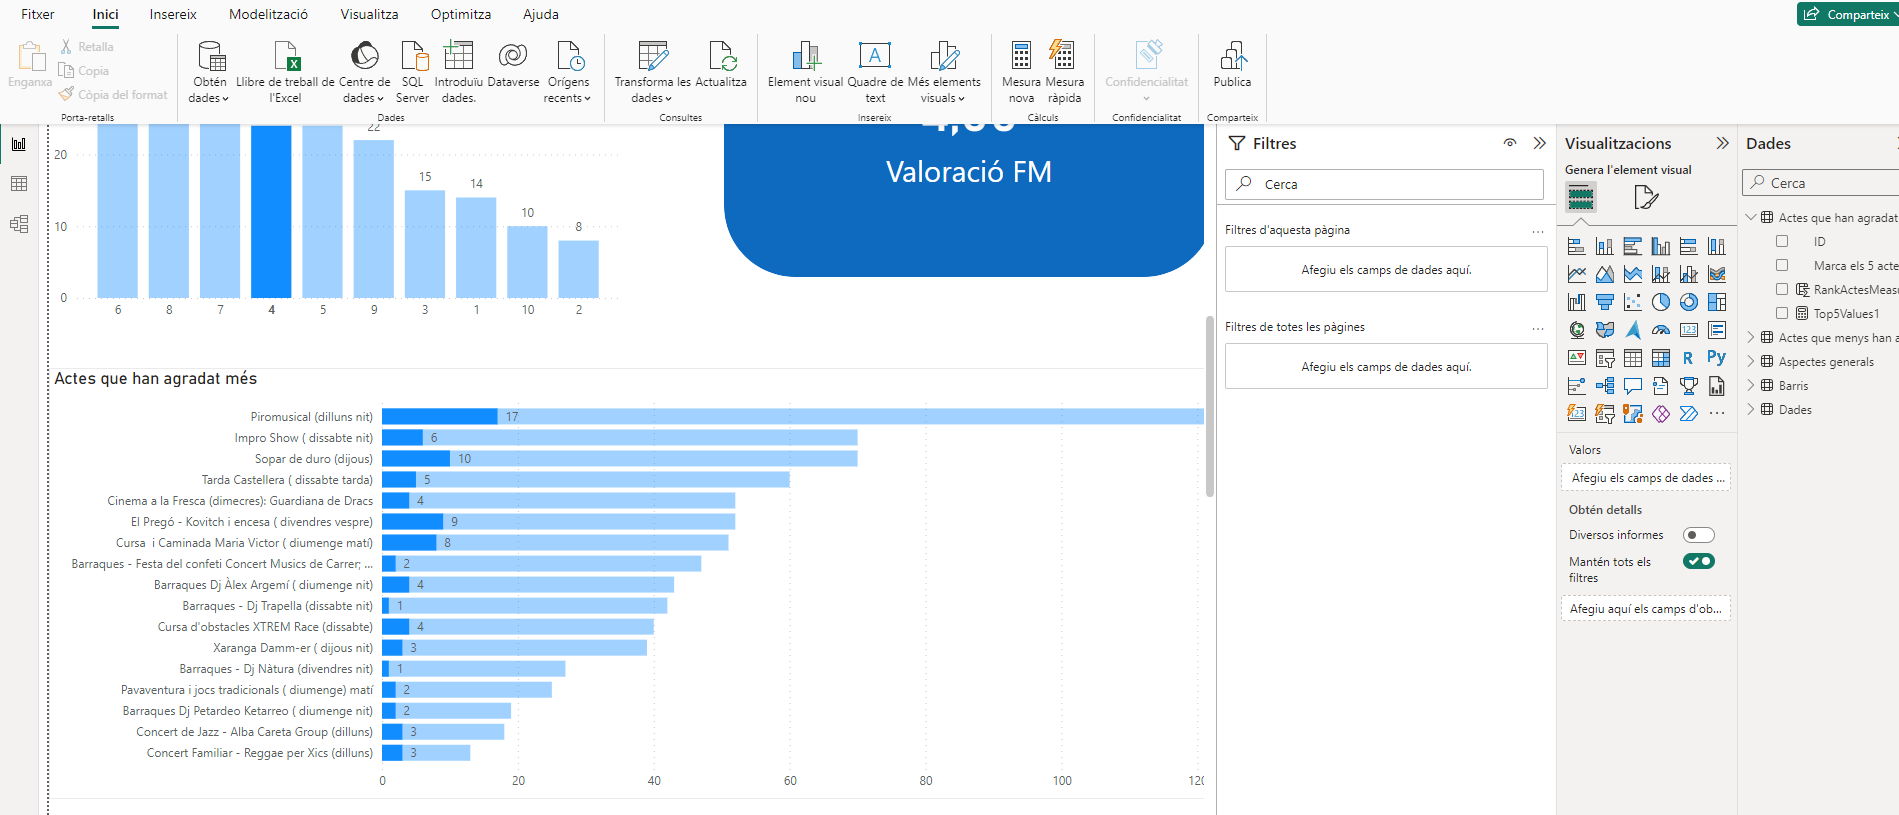This screenshot has height=815, width=1899.
Task: Check the ID field checkbox
Action: (x=1782, y=241)
